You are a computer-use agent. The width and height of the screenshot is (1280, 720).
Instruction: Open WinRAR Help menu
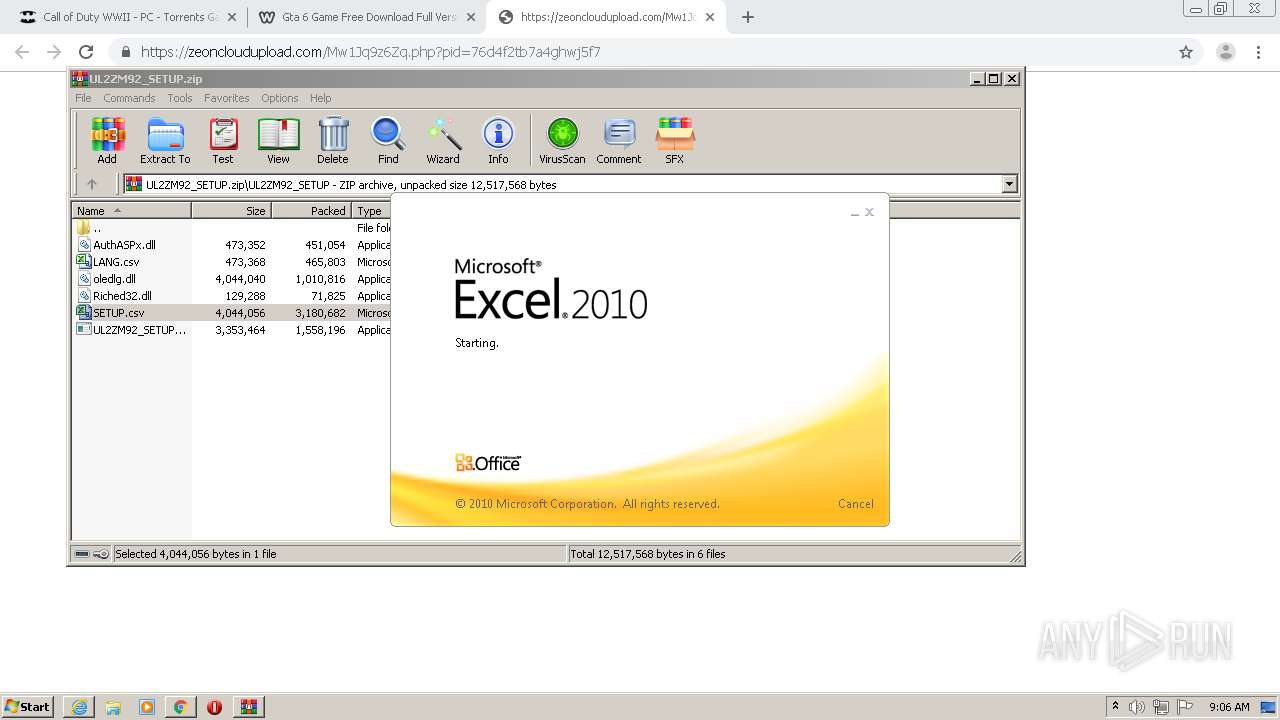click(x=320, y=98)
